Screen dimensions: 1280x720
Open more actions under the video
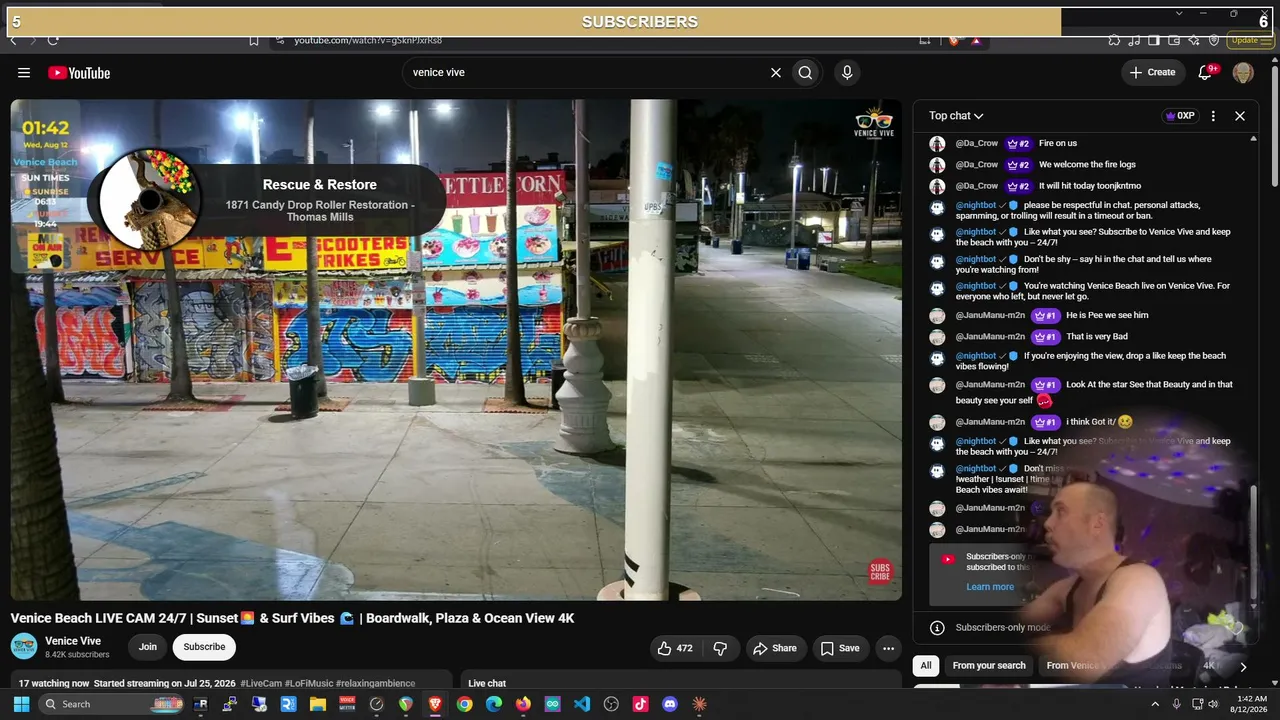tap(888, 648)
